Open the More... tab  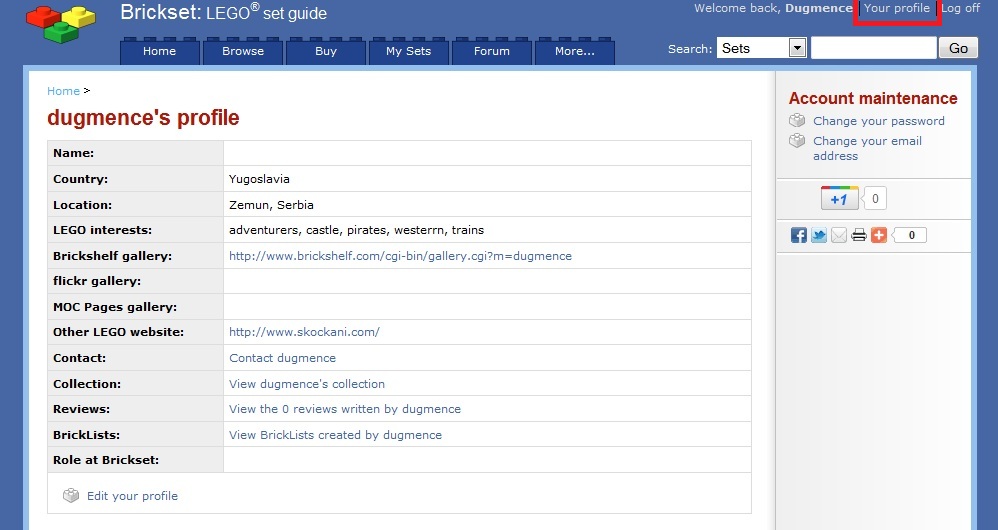tap(575, 52)
